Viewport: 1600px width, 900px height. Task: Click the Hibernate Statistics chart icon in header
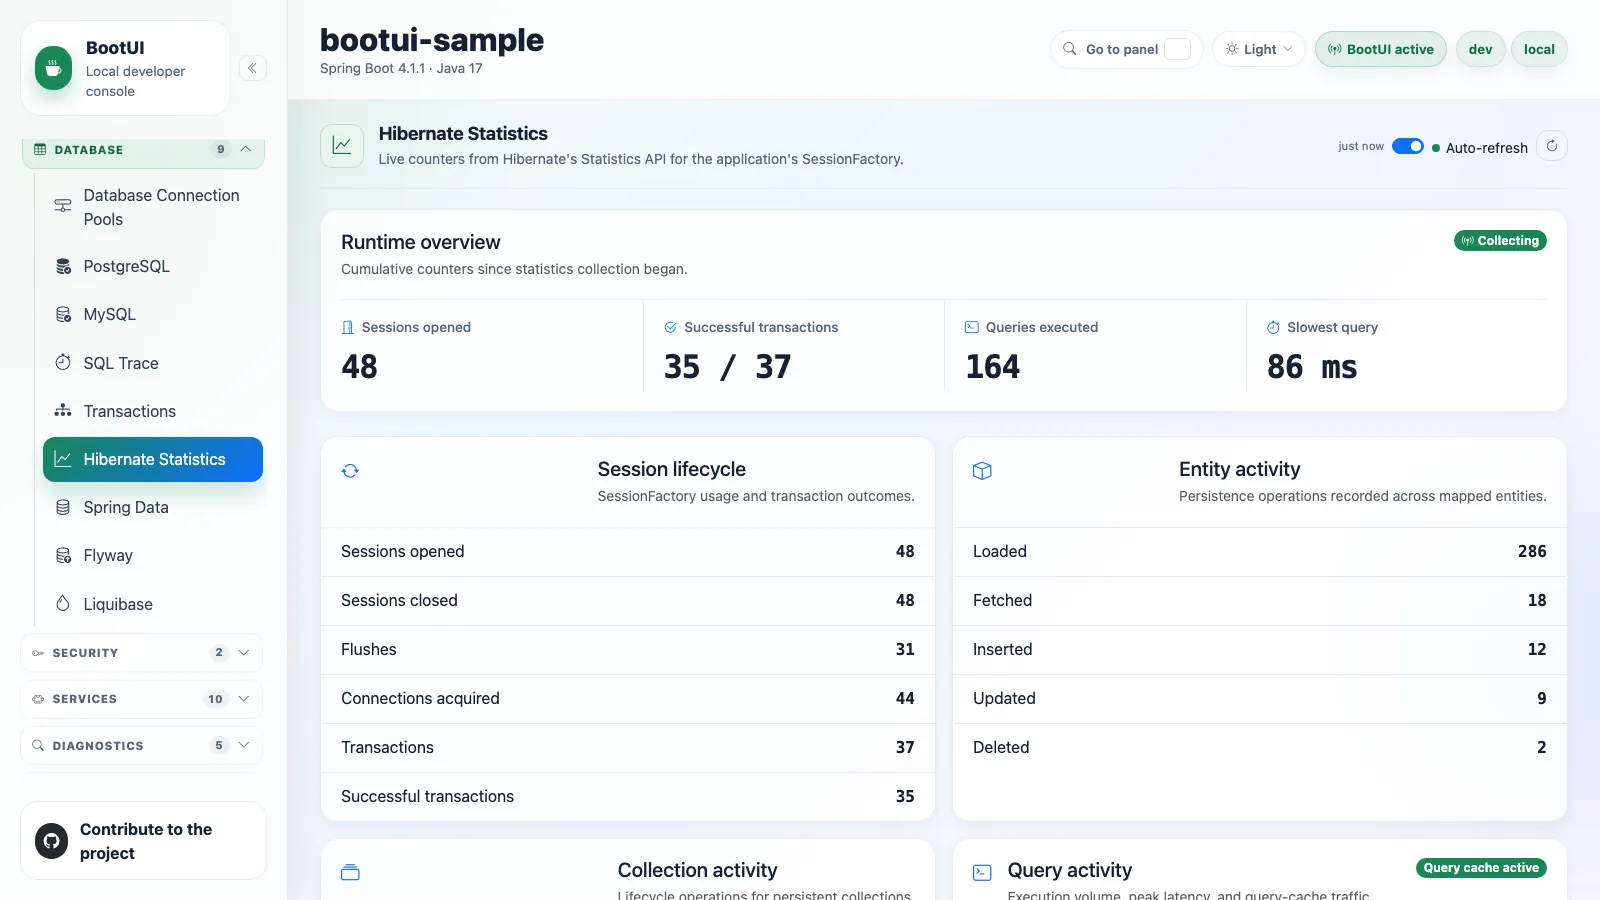[x=342, y=146]
